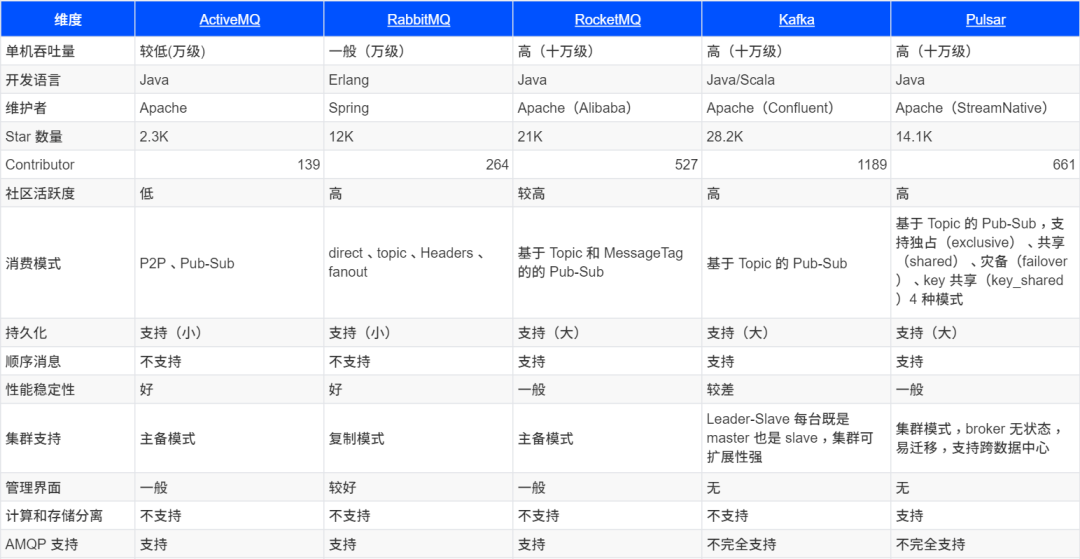Select the AMQP 支持 row label
The width and height of the screenshot is (1080, 559).
(x=41, y=545)
